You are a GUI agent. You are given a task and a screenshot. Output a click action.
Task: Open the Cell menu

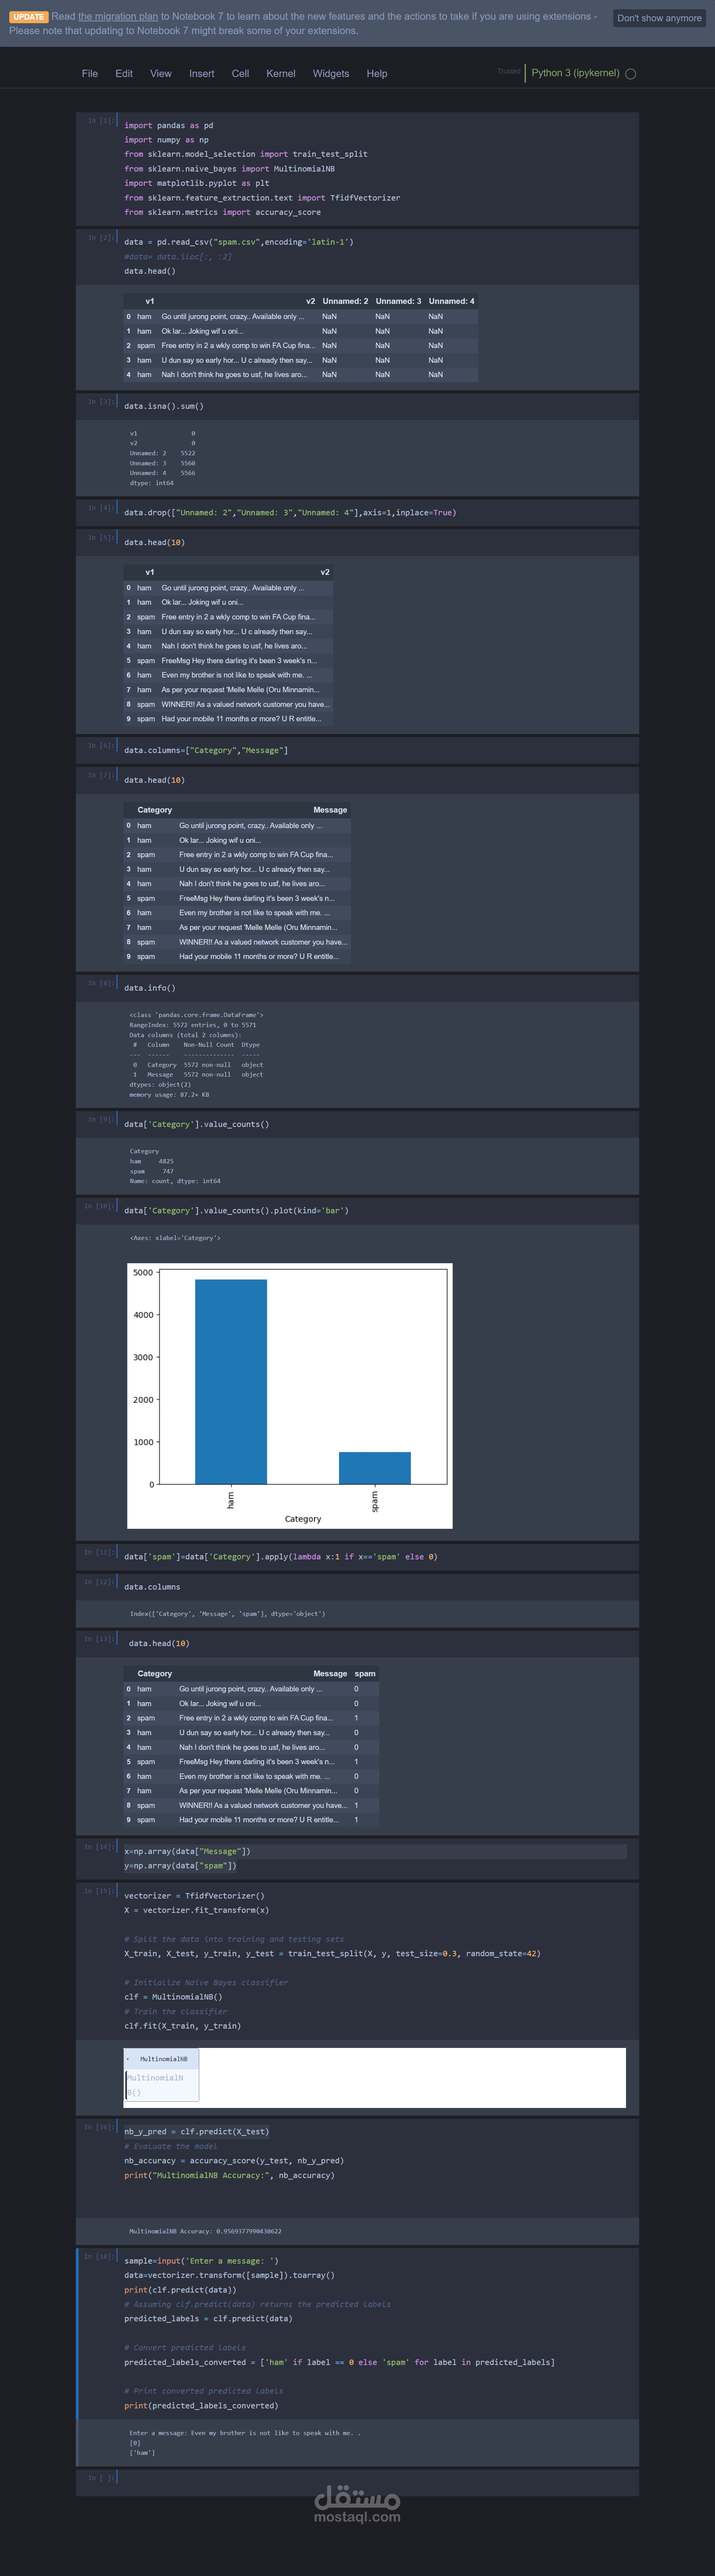240,74
